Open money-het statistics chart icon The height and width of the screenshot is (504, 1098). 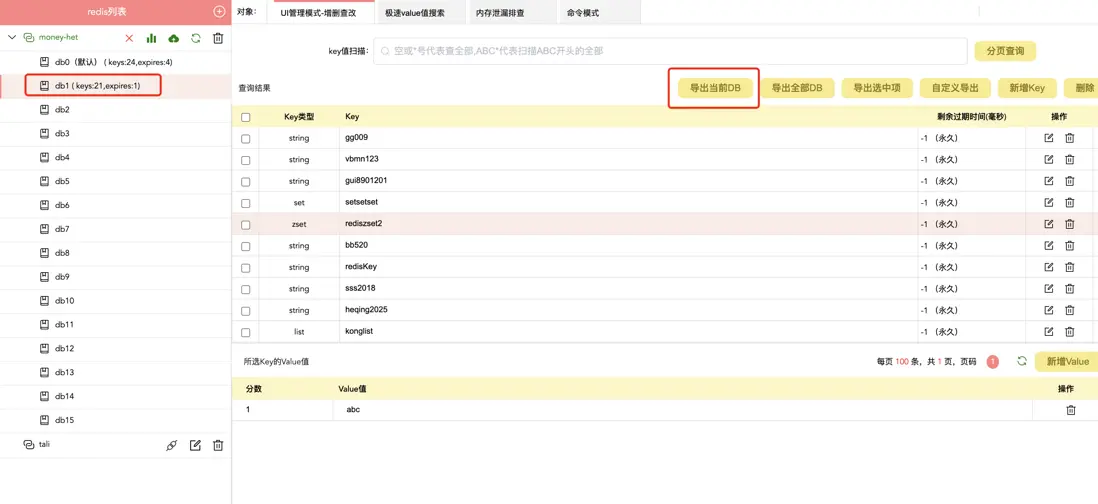pos(151,38)
